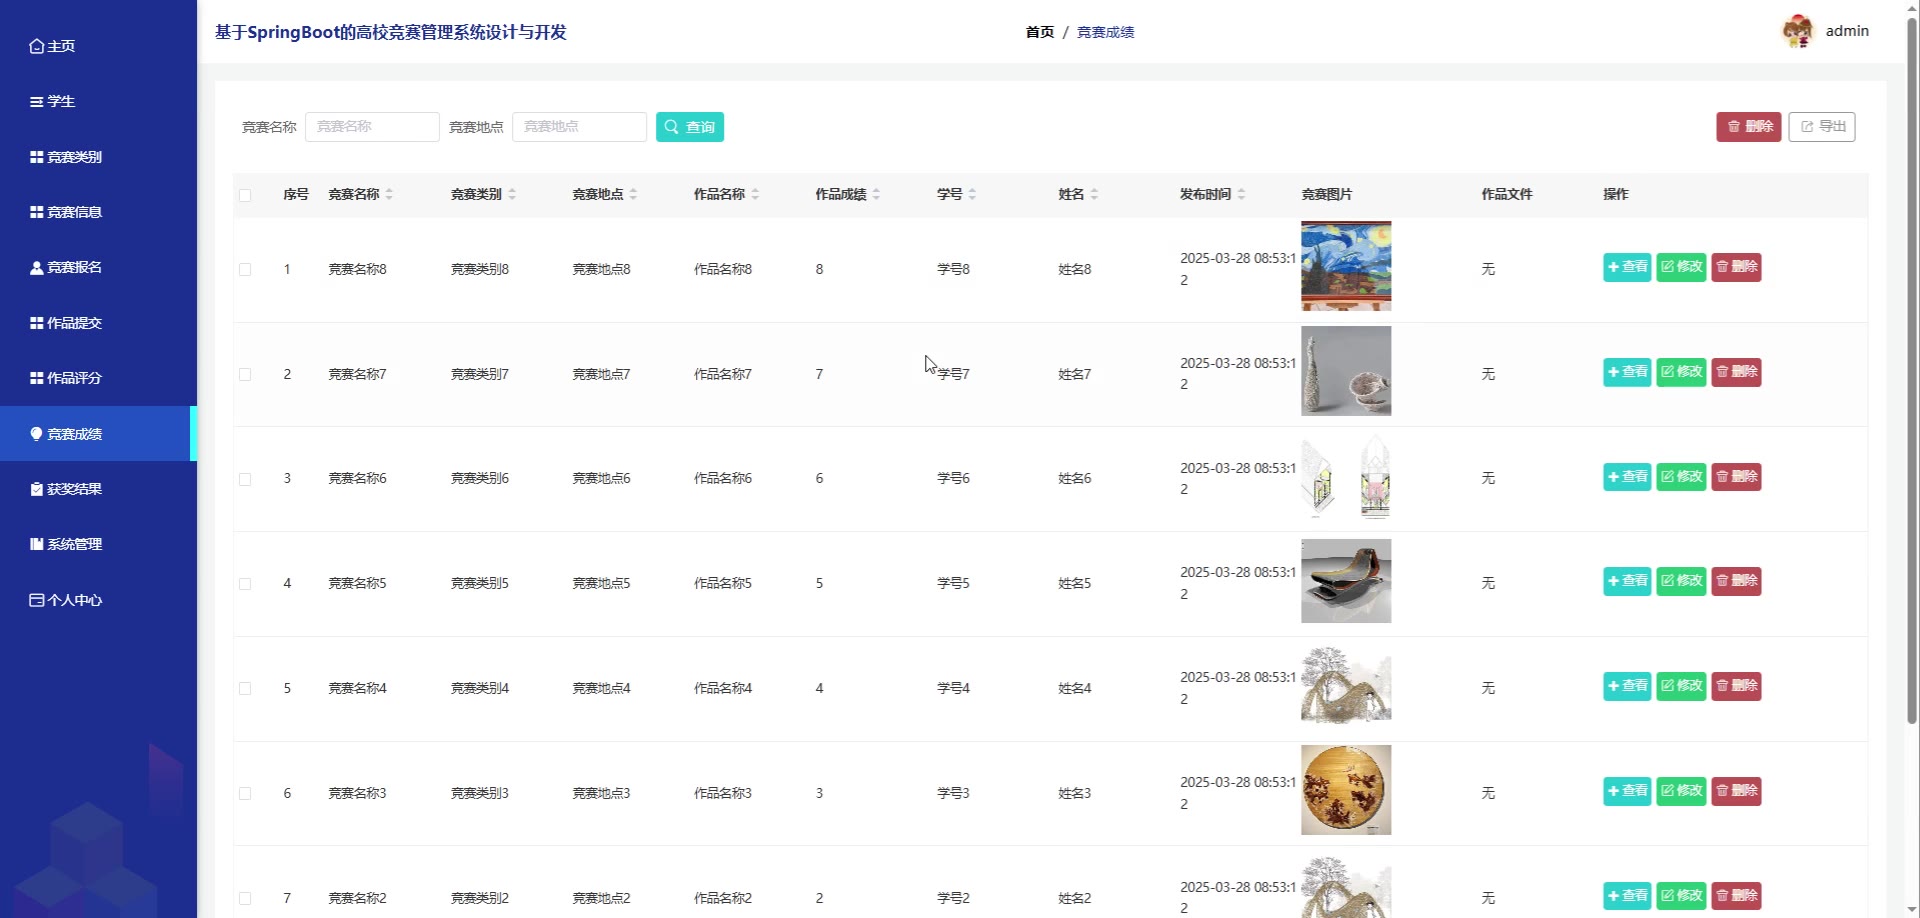Image resolution: width=1920 pixels, height=918 pixels.
Task: Check the row for 竞赛名称5
Action: [x=245, y=584]
